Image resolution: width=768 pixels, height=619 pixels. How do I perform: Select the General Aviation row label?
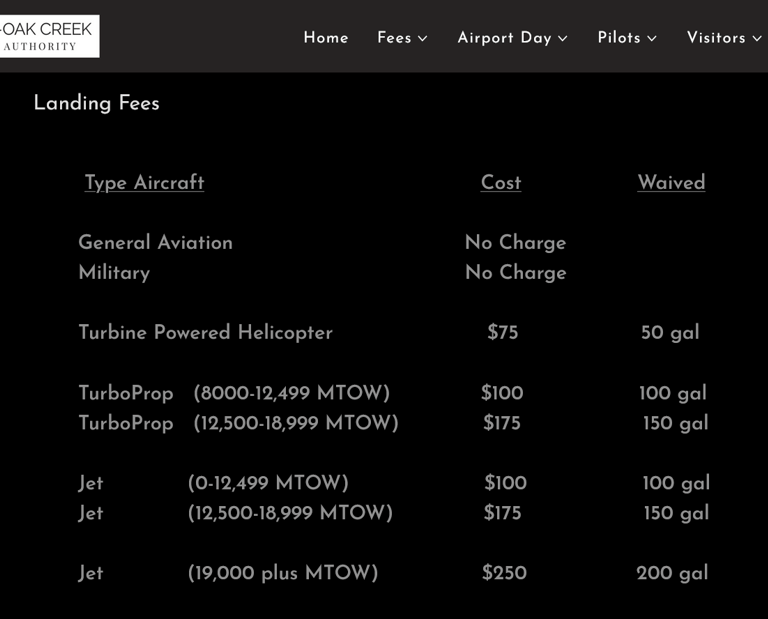tap(155, 242)
